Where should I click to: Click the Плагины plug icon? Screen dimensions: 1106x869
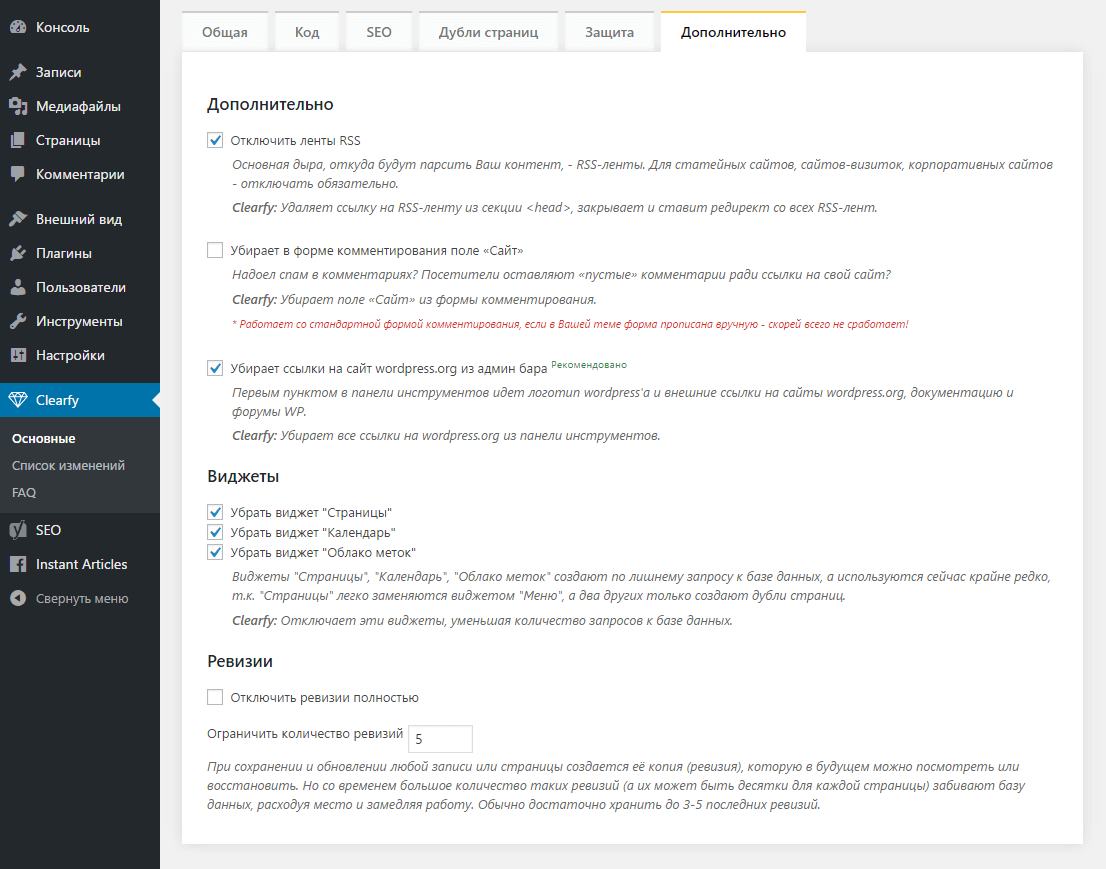click(18, 253)
